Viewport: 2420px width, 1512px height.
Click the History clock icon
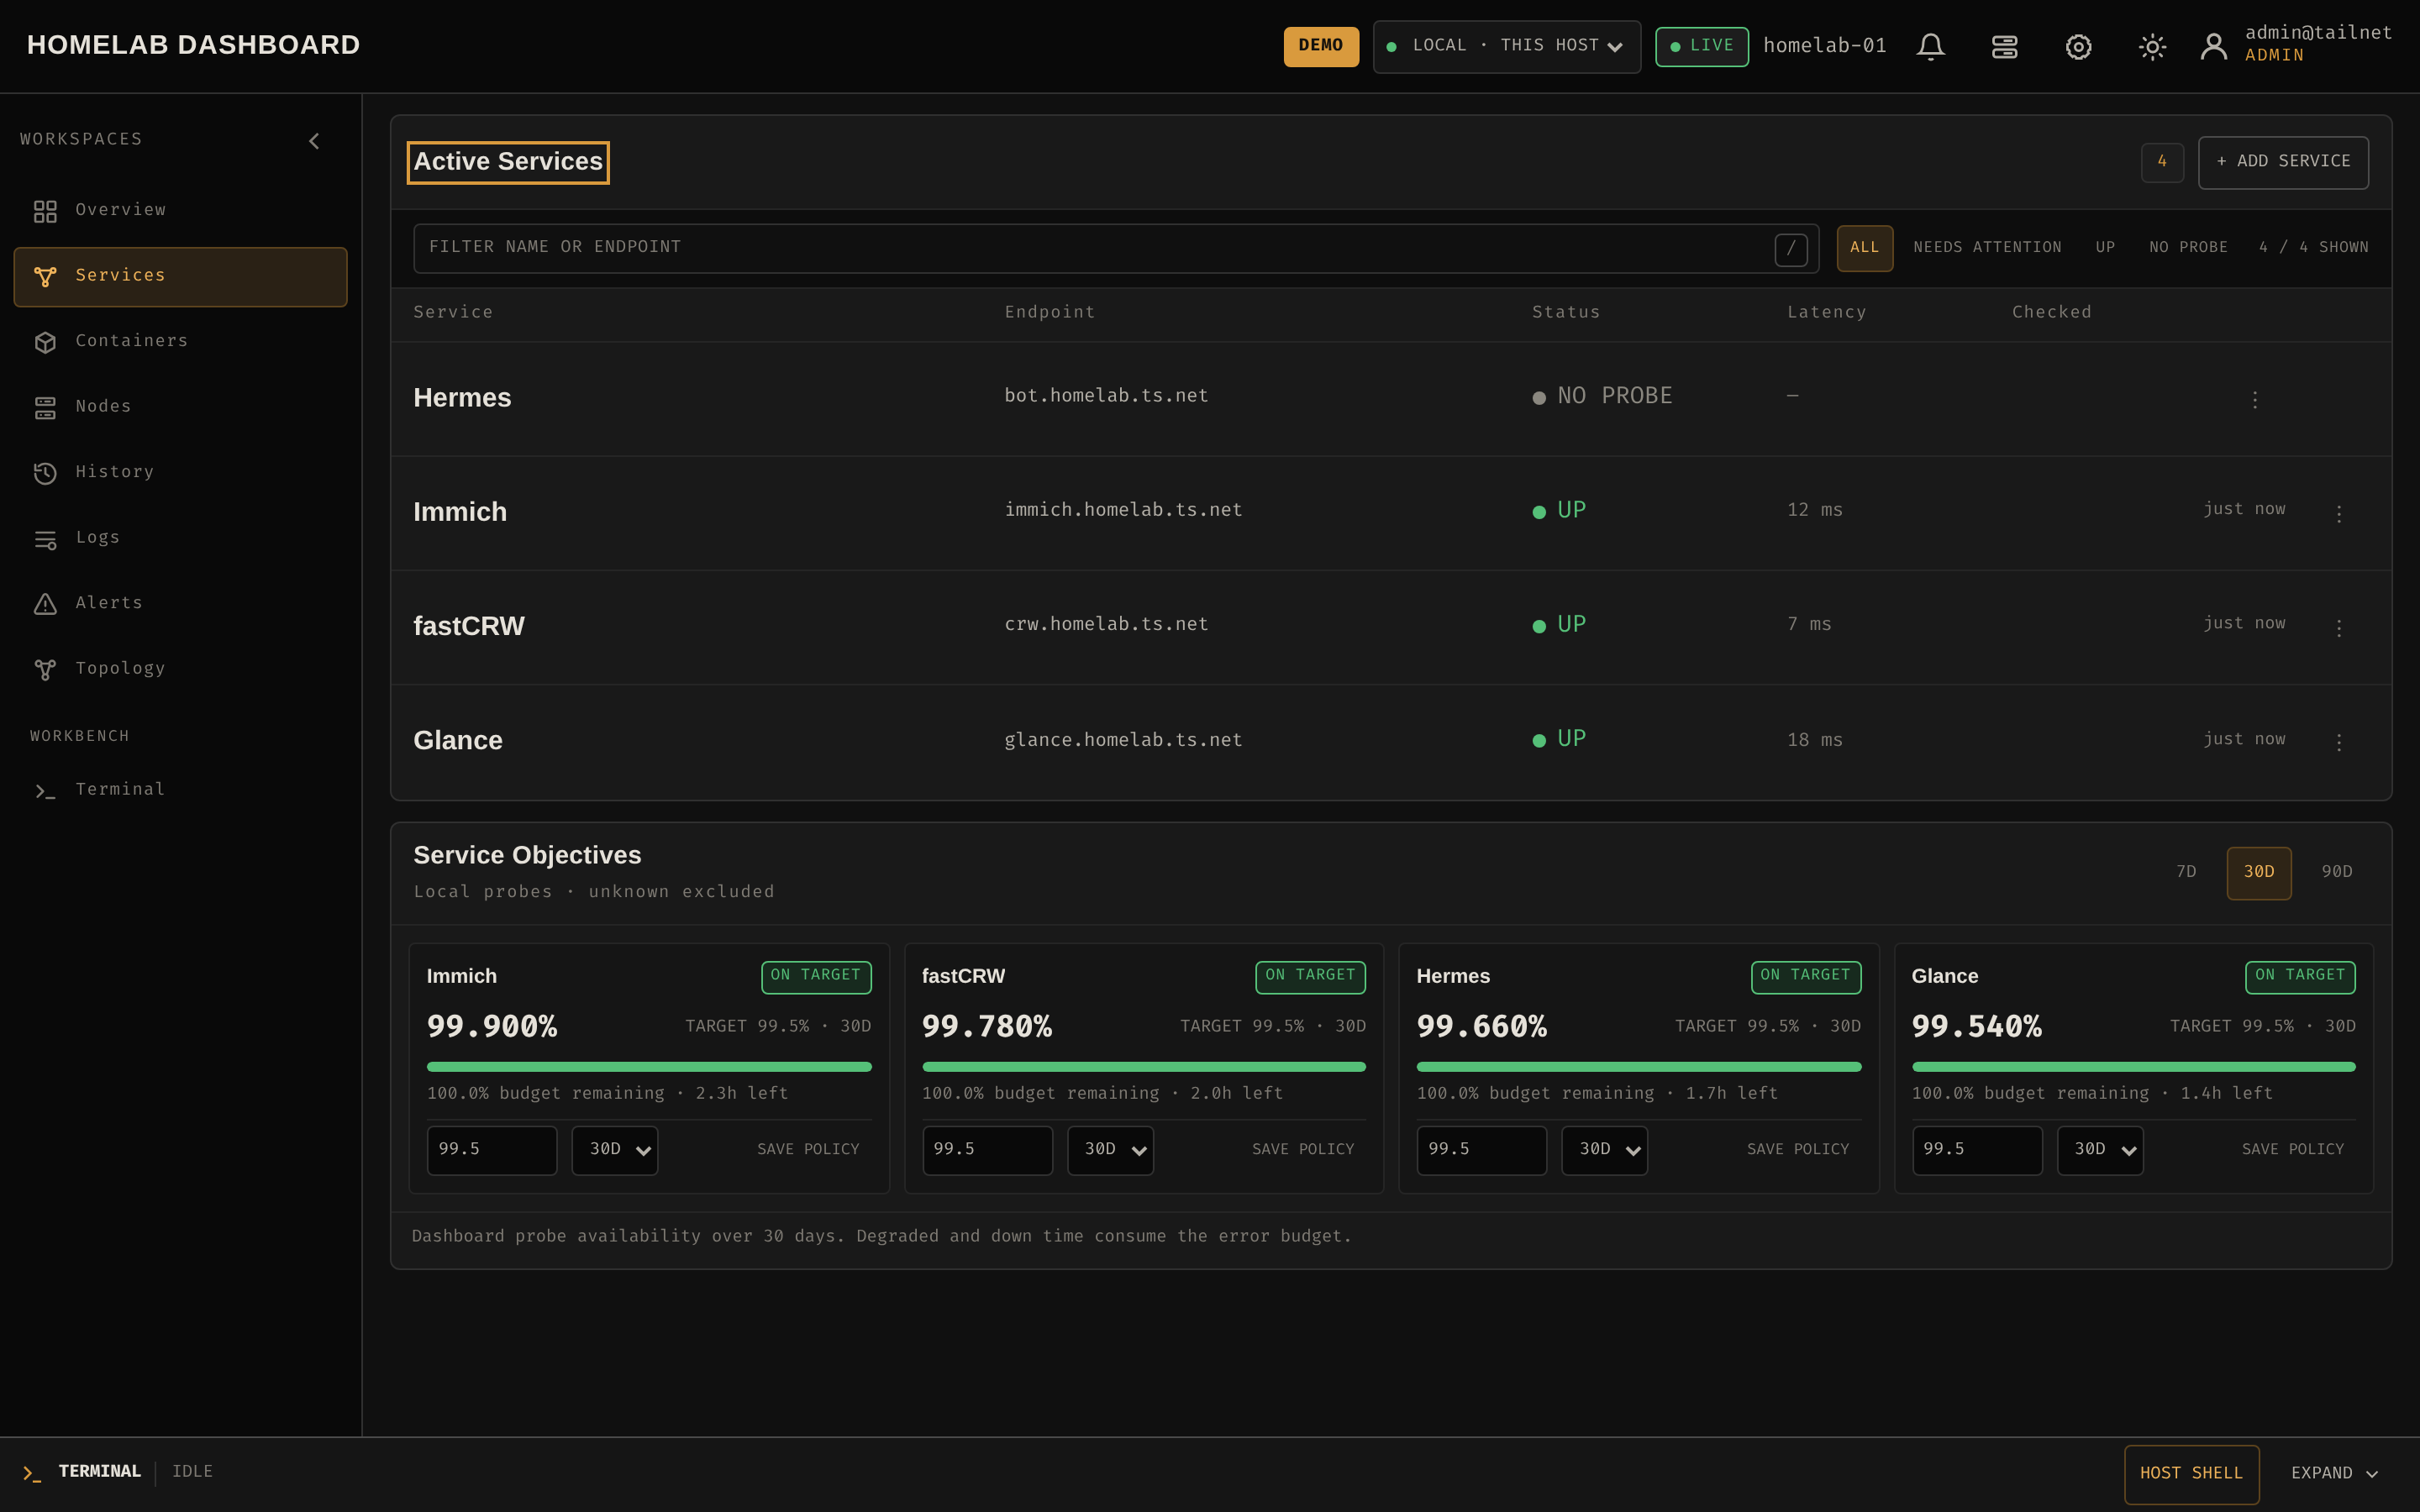[x=45, y=473]
